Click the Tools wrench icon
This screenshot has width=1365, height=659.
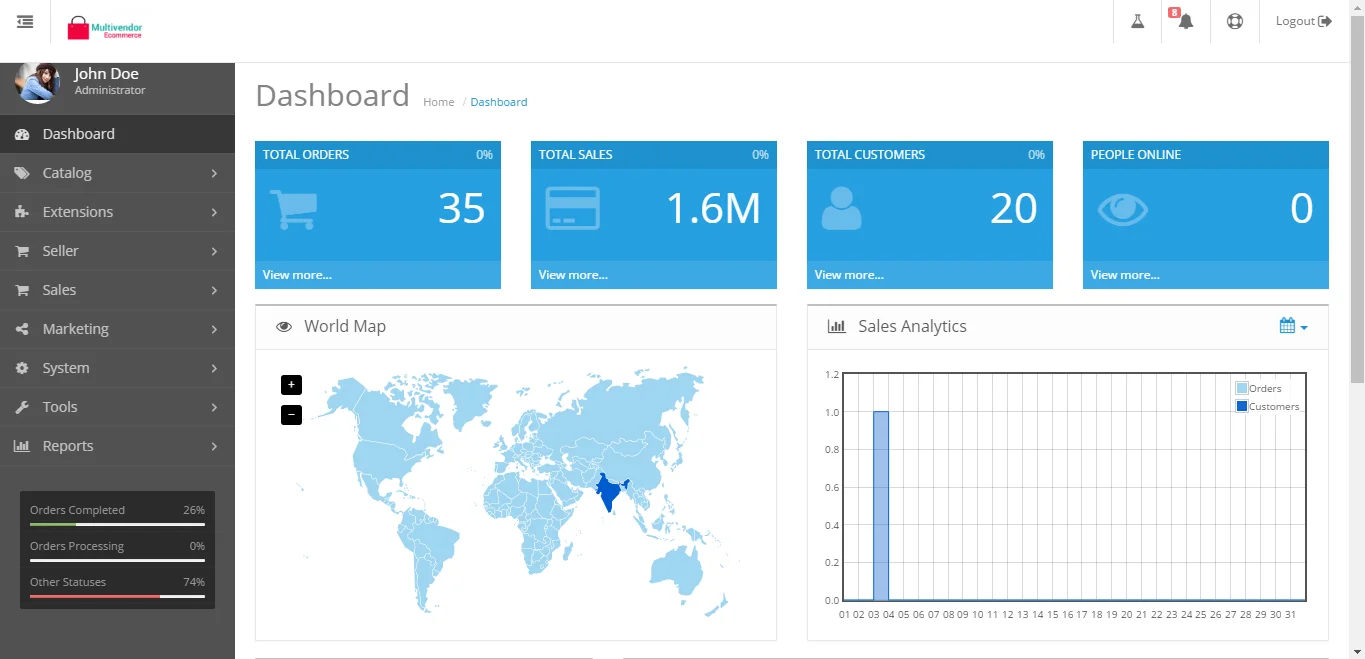(x=22, y=407)
